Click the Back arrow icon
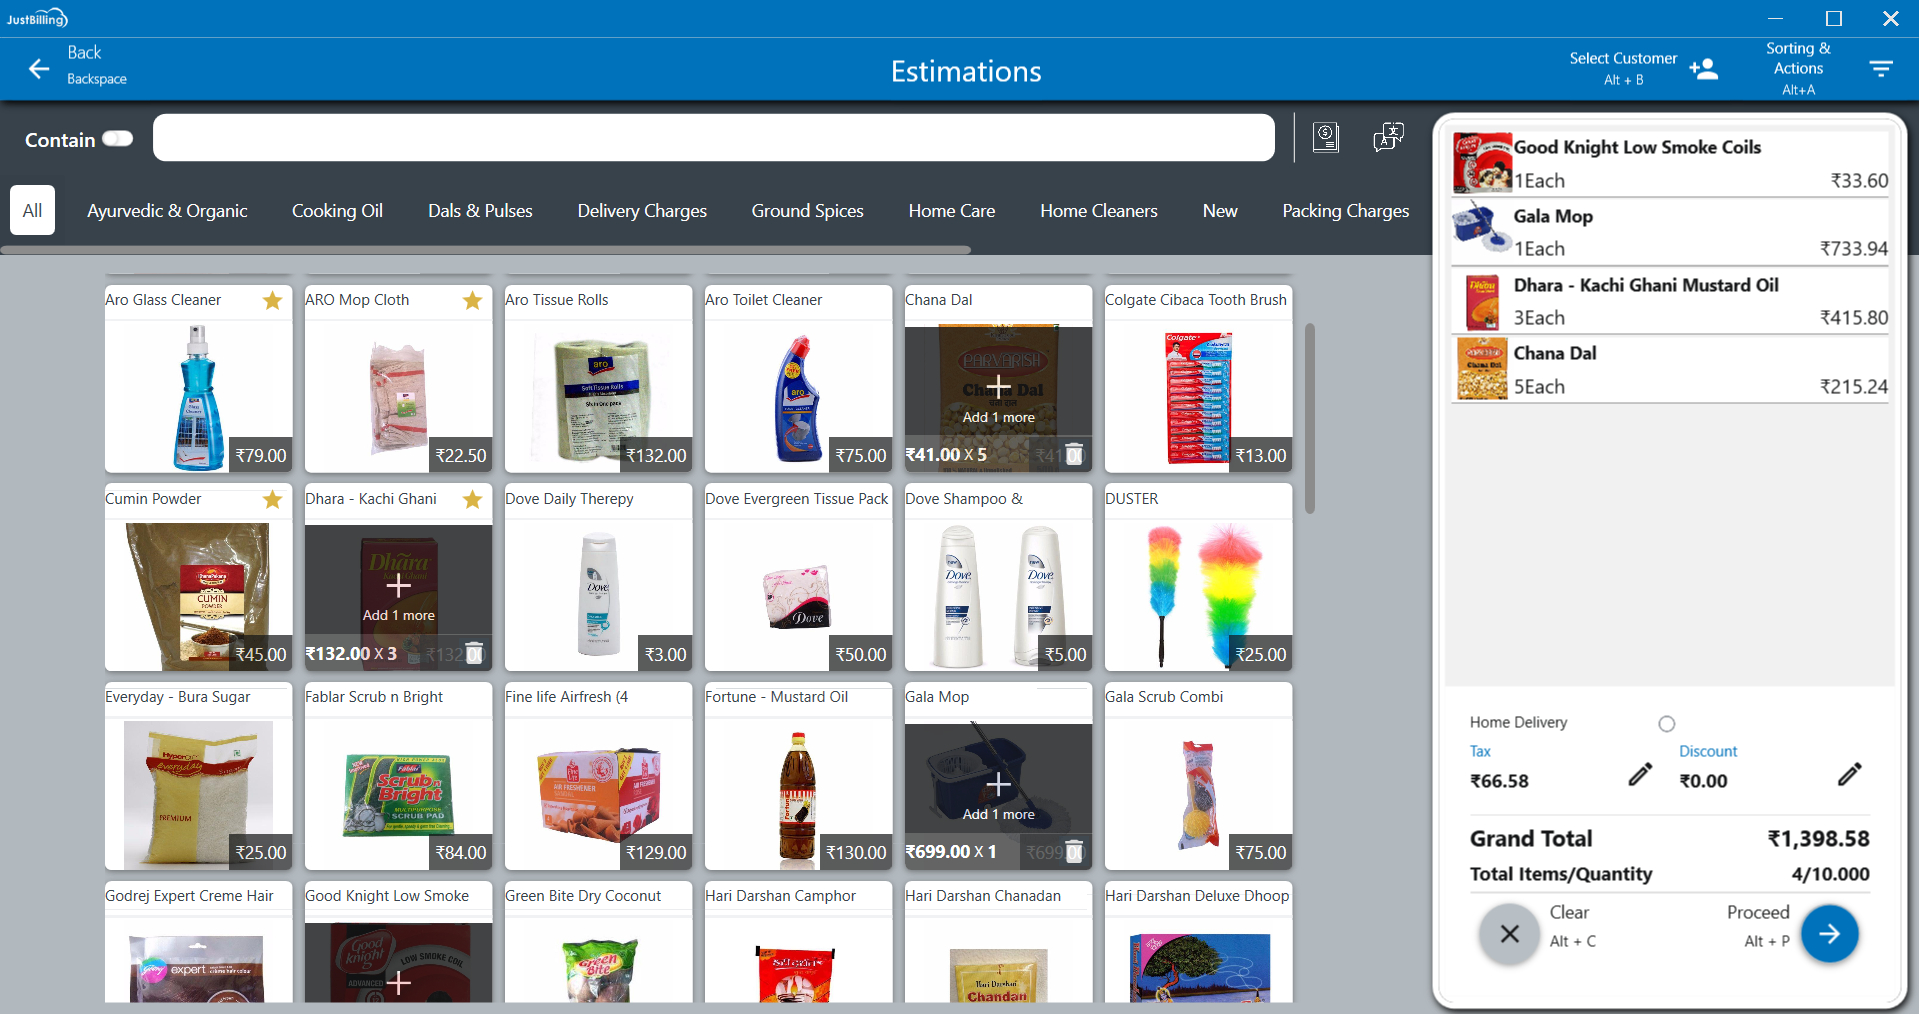Viewport: 1919px width, 1014px height. pos(39,69)
